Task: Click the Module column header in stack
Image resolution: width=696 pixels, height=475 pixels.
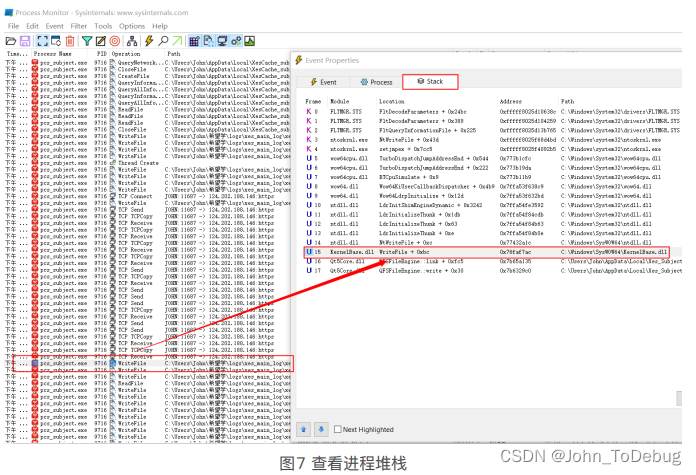Action: coord(340,101)
